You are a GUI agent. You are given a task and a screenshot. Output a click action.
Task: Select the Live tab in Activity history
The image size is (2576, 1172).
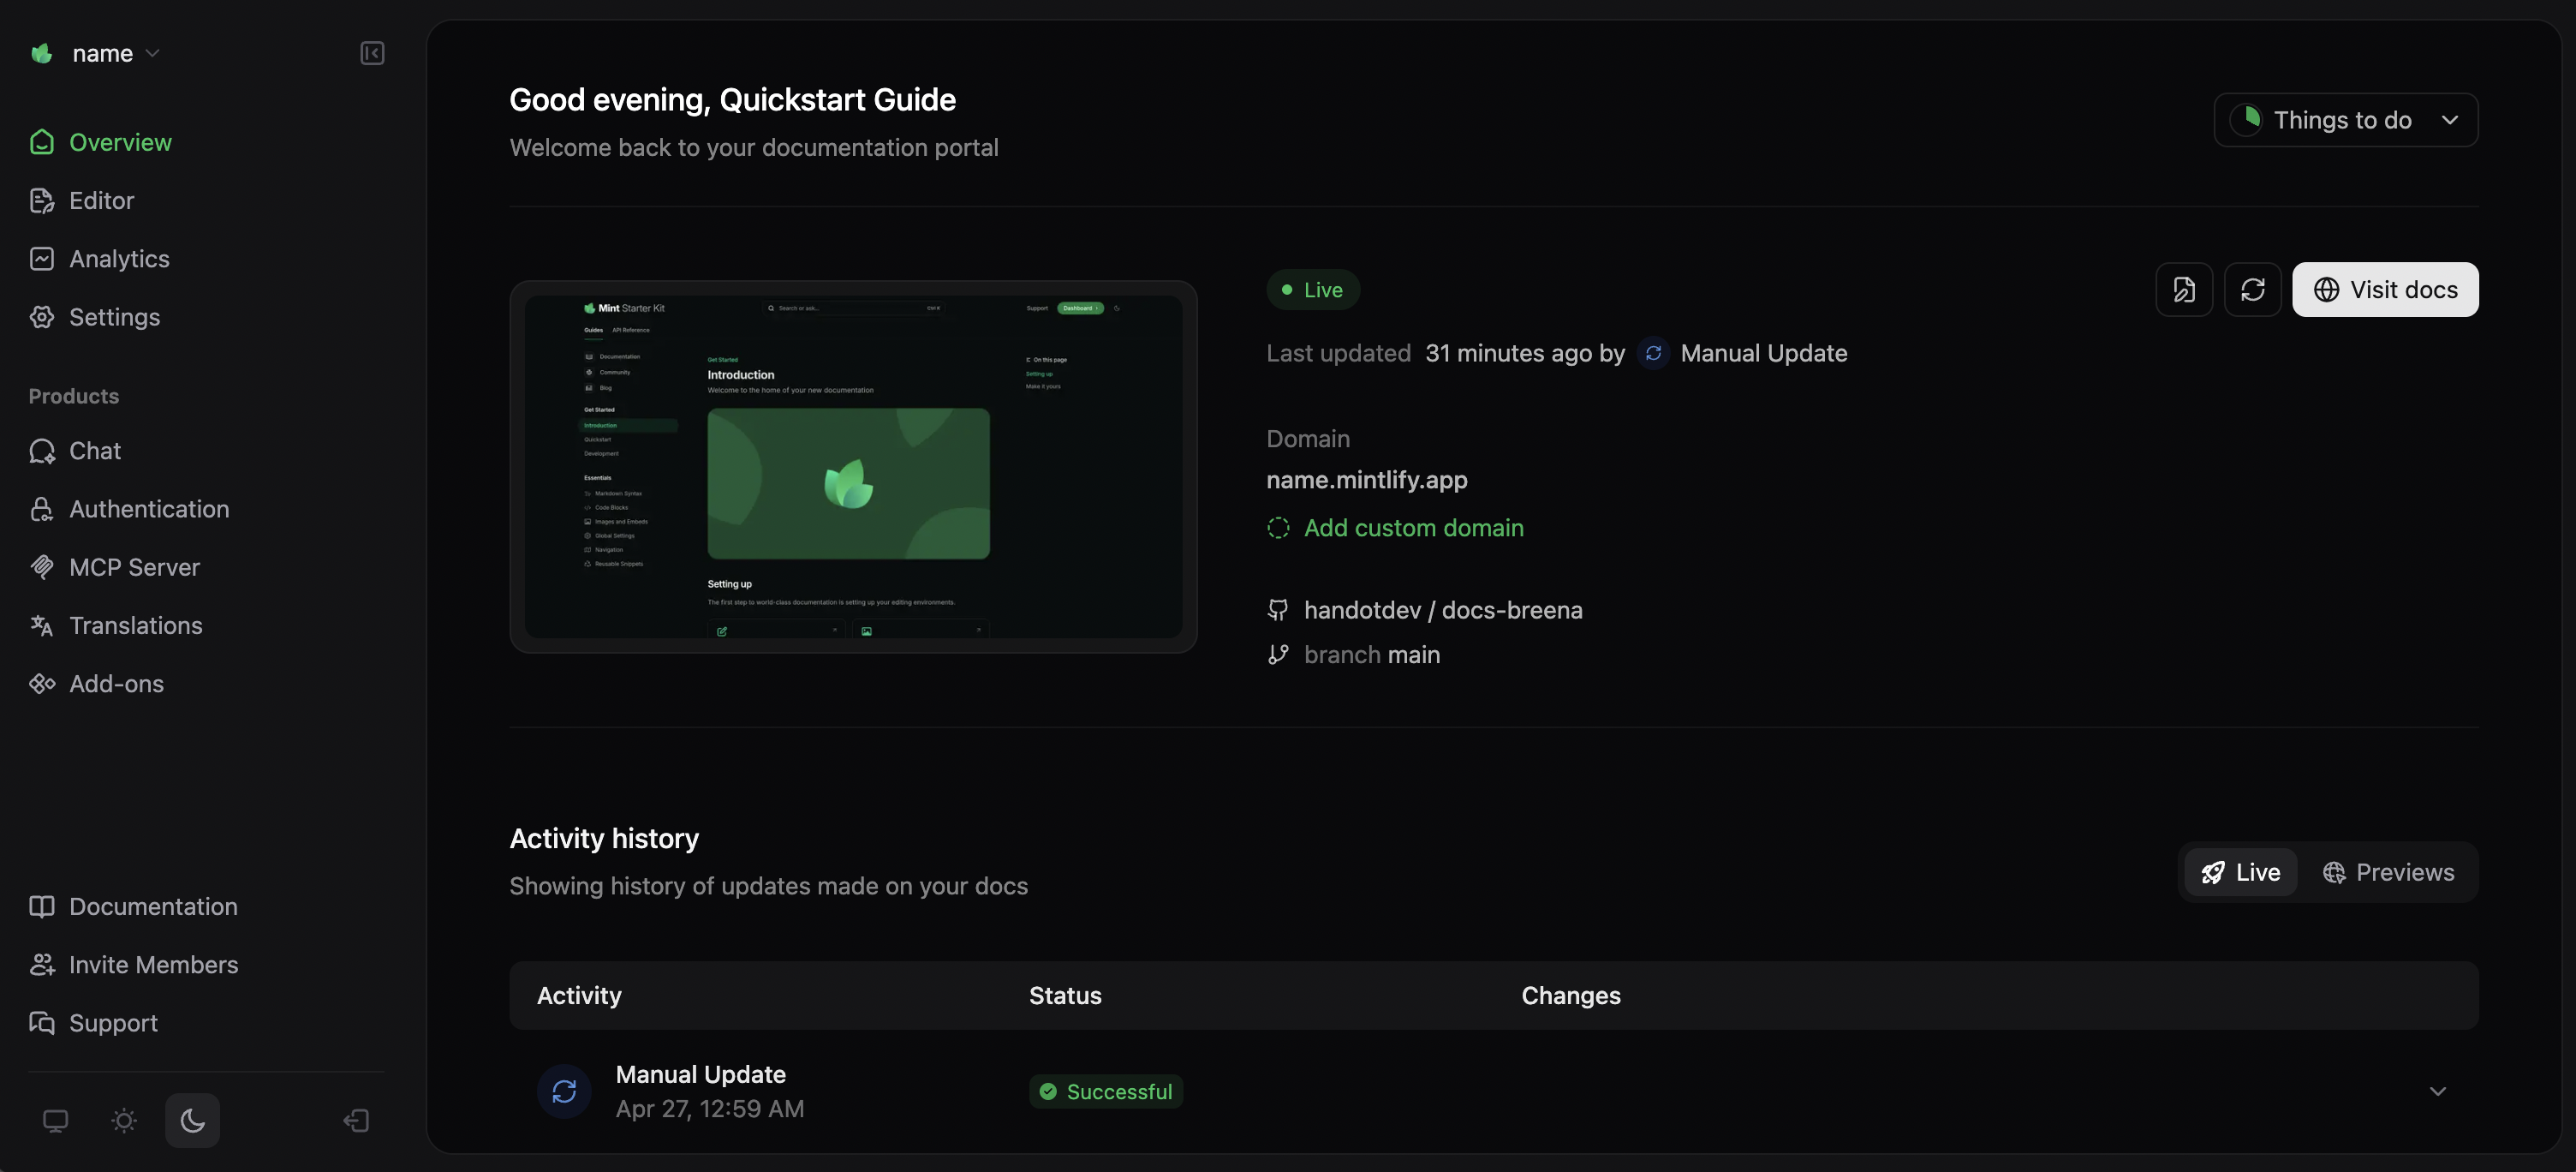coord(2240,872)
